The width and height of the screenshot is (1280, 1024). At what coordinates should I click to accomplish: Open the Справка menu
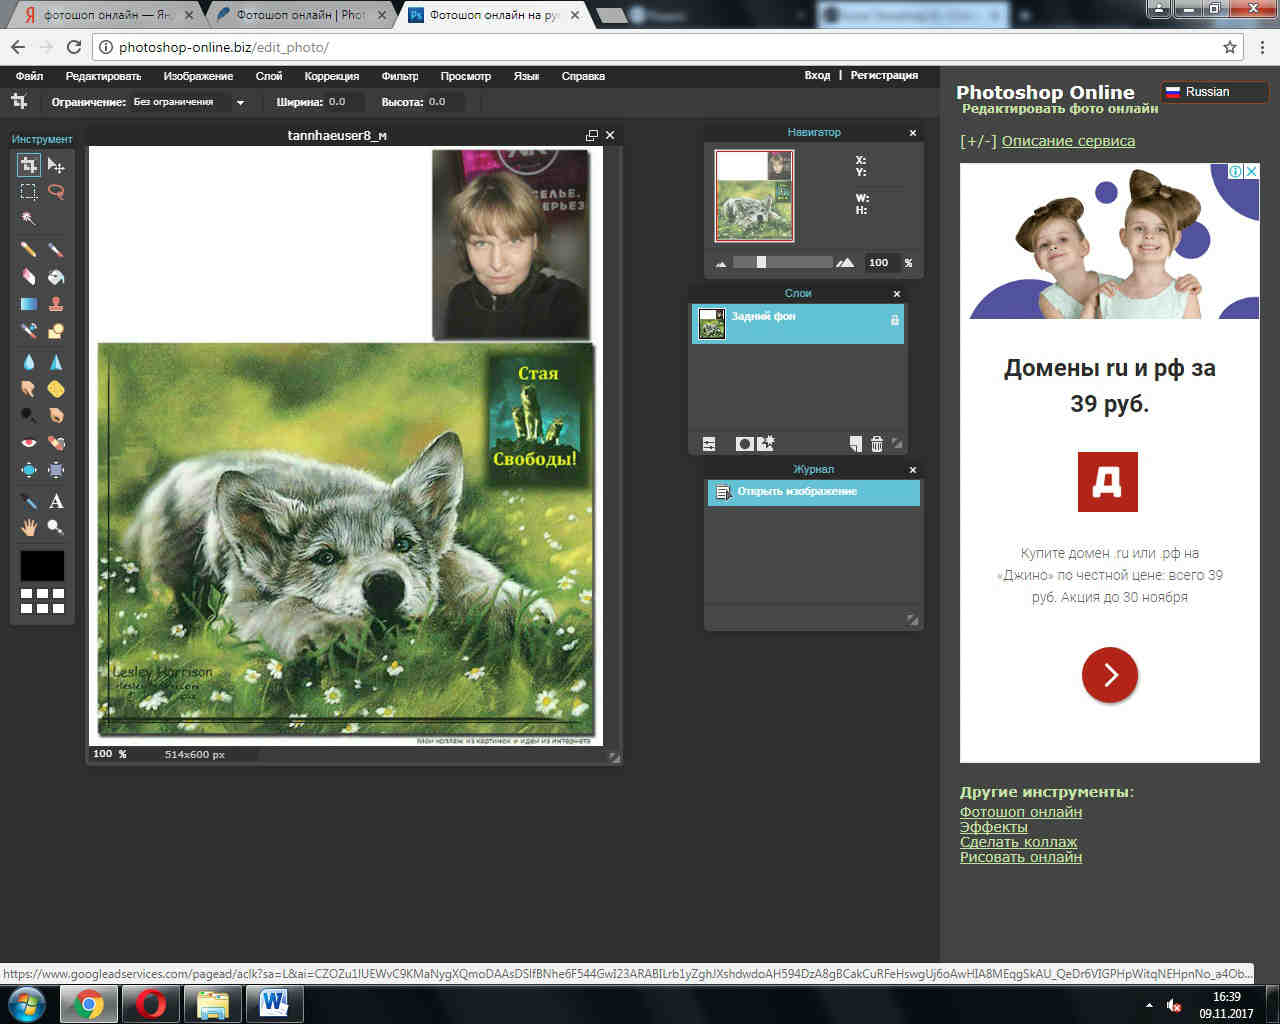583,76
